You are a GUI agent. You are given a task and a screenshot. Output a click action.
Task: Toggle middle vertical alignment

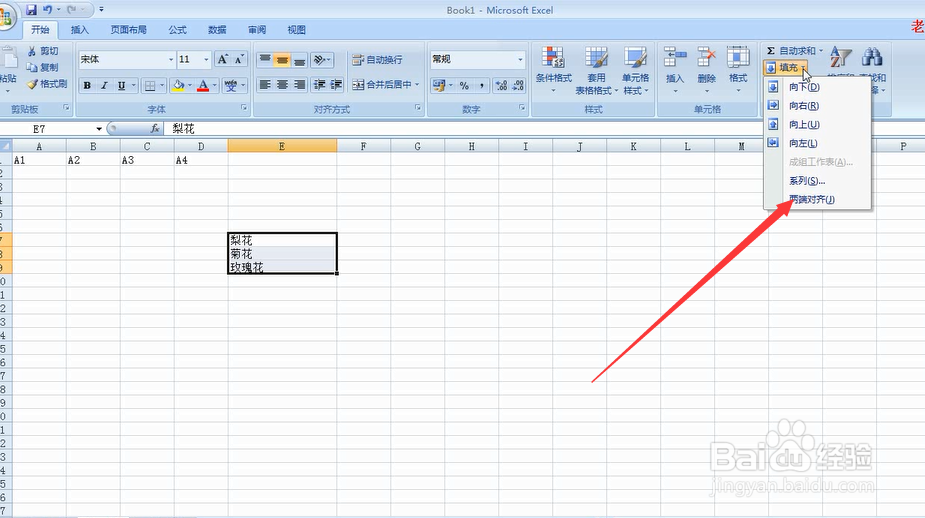pos(283,60)
